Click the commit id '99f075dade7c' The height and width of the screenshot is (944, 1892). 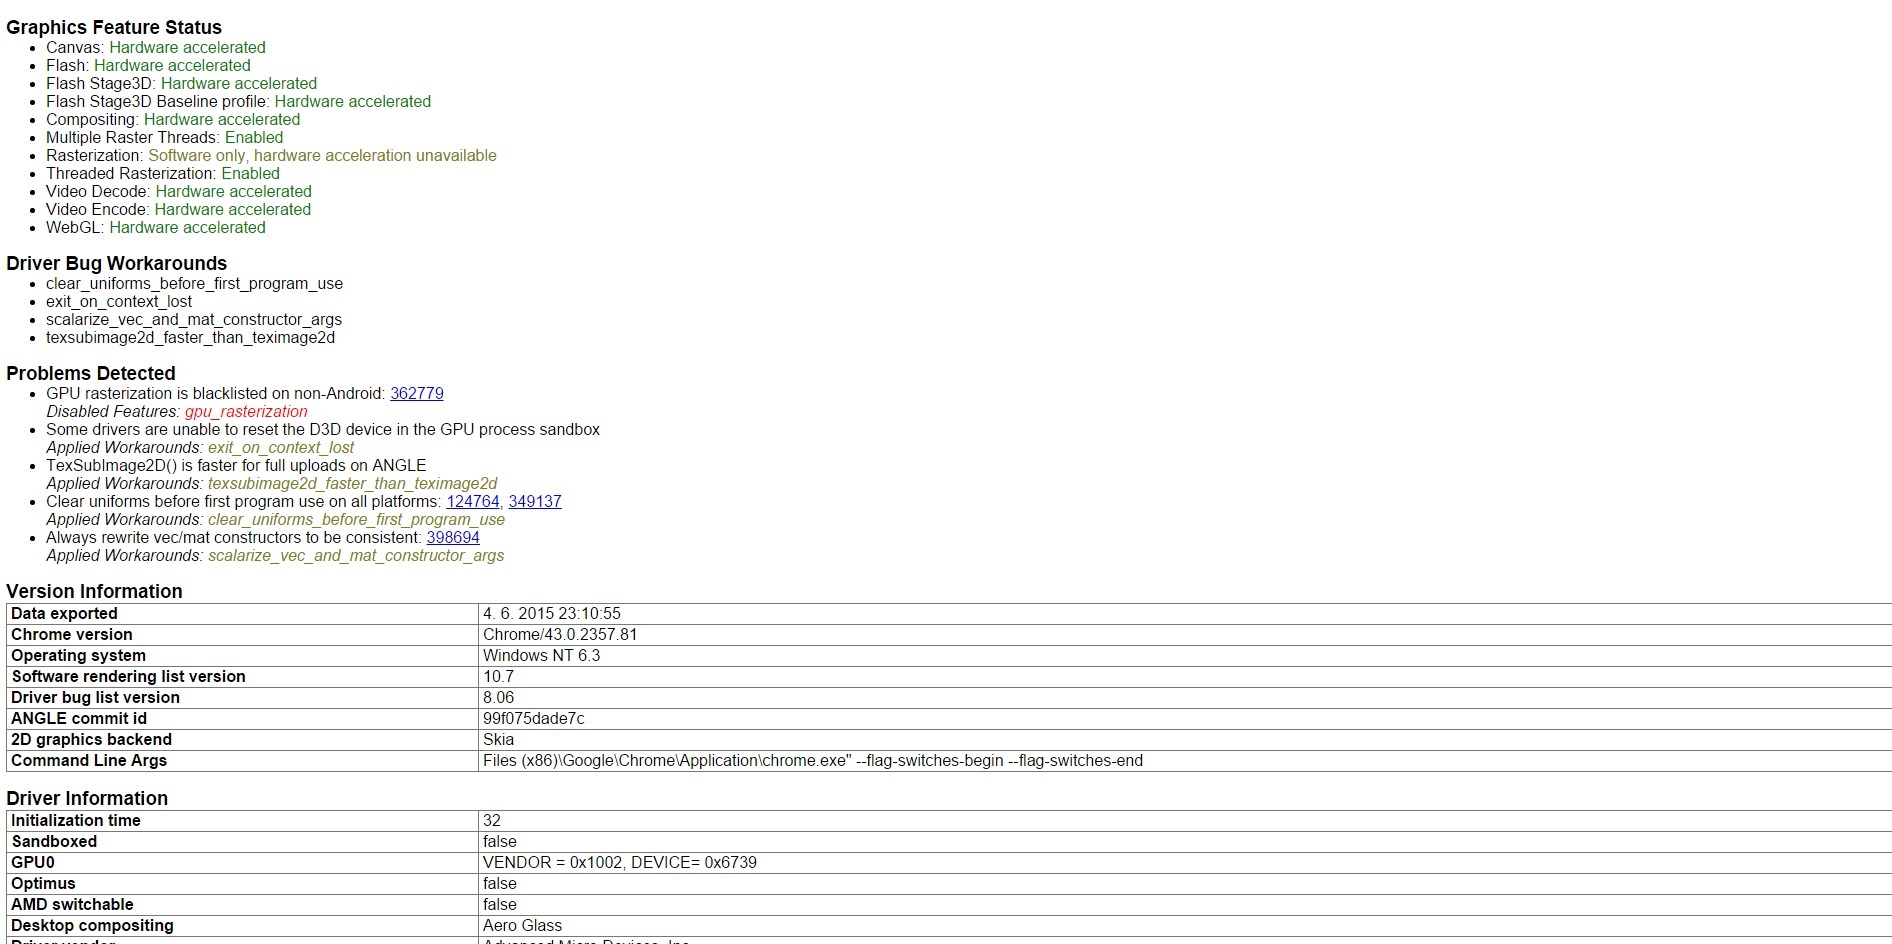tap(534, 719)
